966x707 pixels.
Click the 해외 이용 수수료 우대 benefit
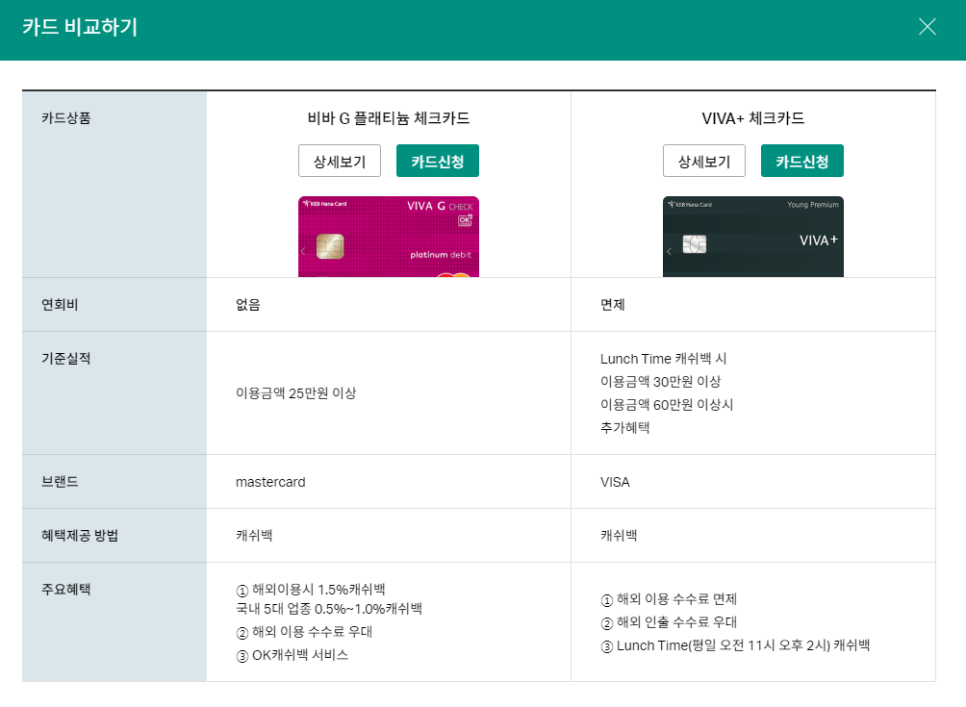304,632
